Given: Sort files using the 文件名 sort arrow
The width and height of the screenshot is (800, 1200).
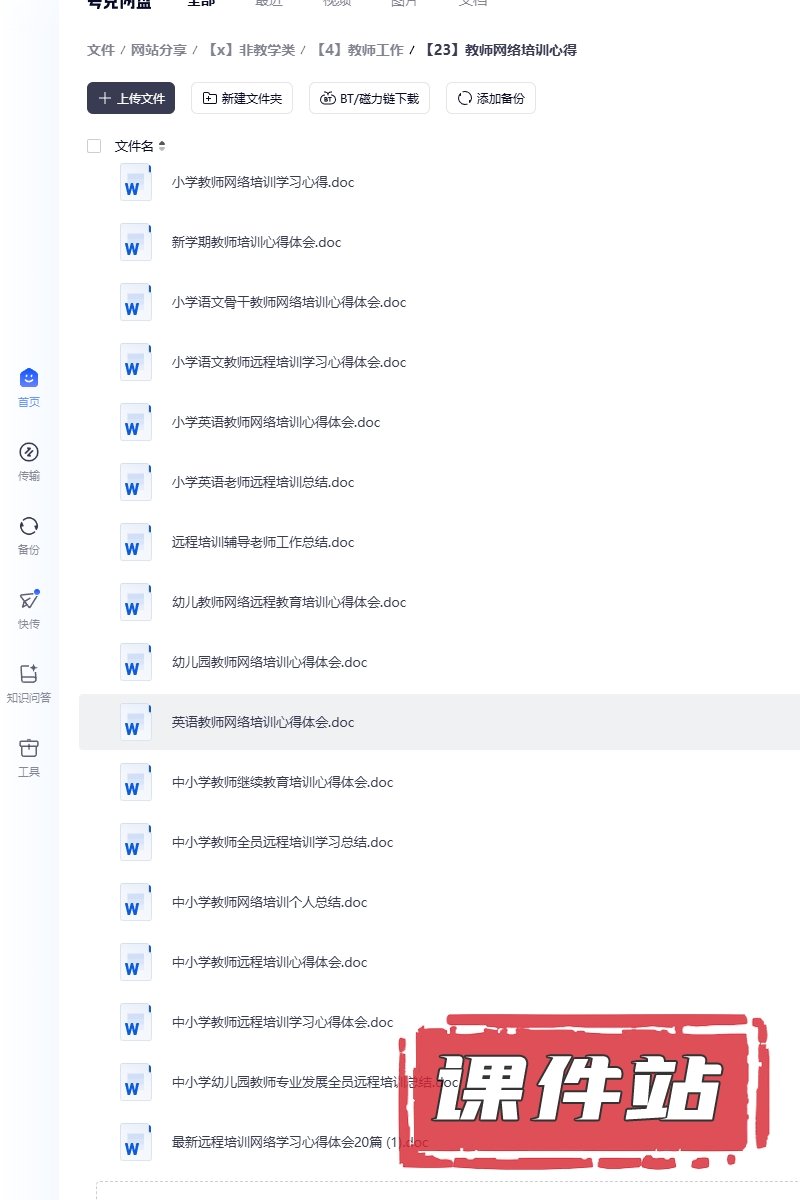Looking at the screenshot, I should click(x=162, y=146).
